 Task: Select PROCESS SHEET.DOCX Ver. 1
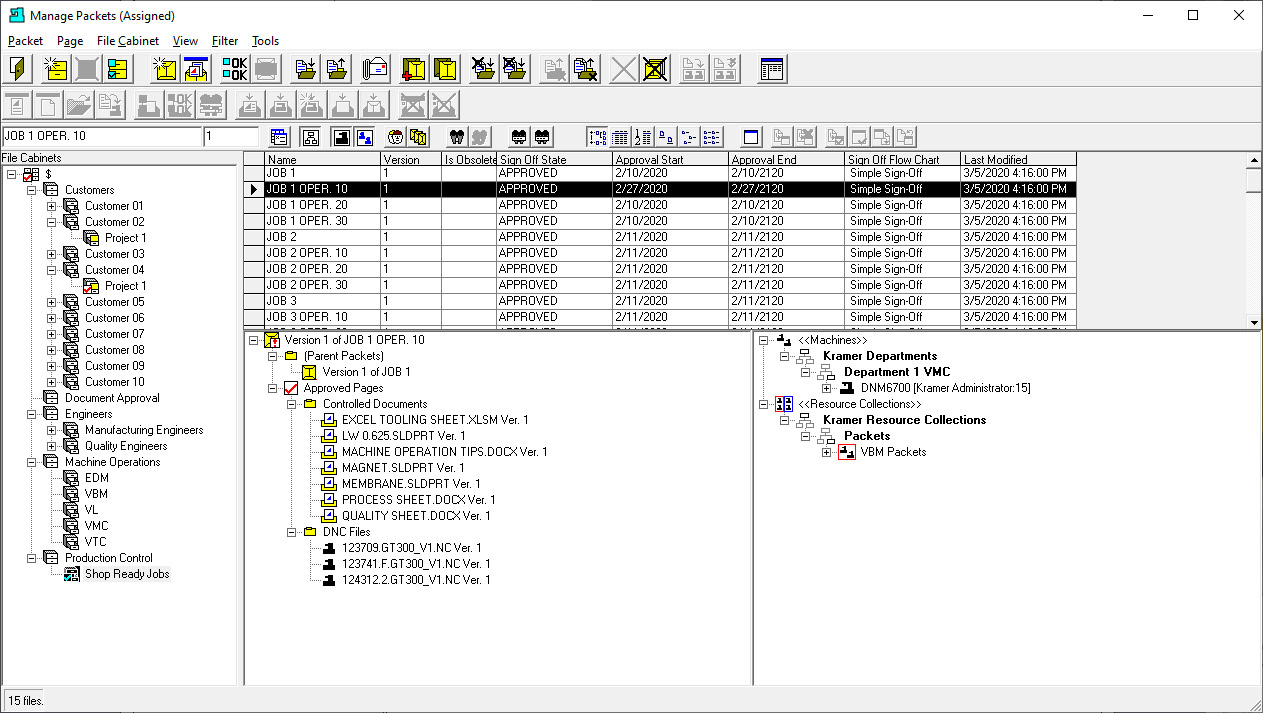click(418, 500)
